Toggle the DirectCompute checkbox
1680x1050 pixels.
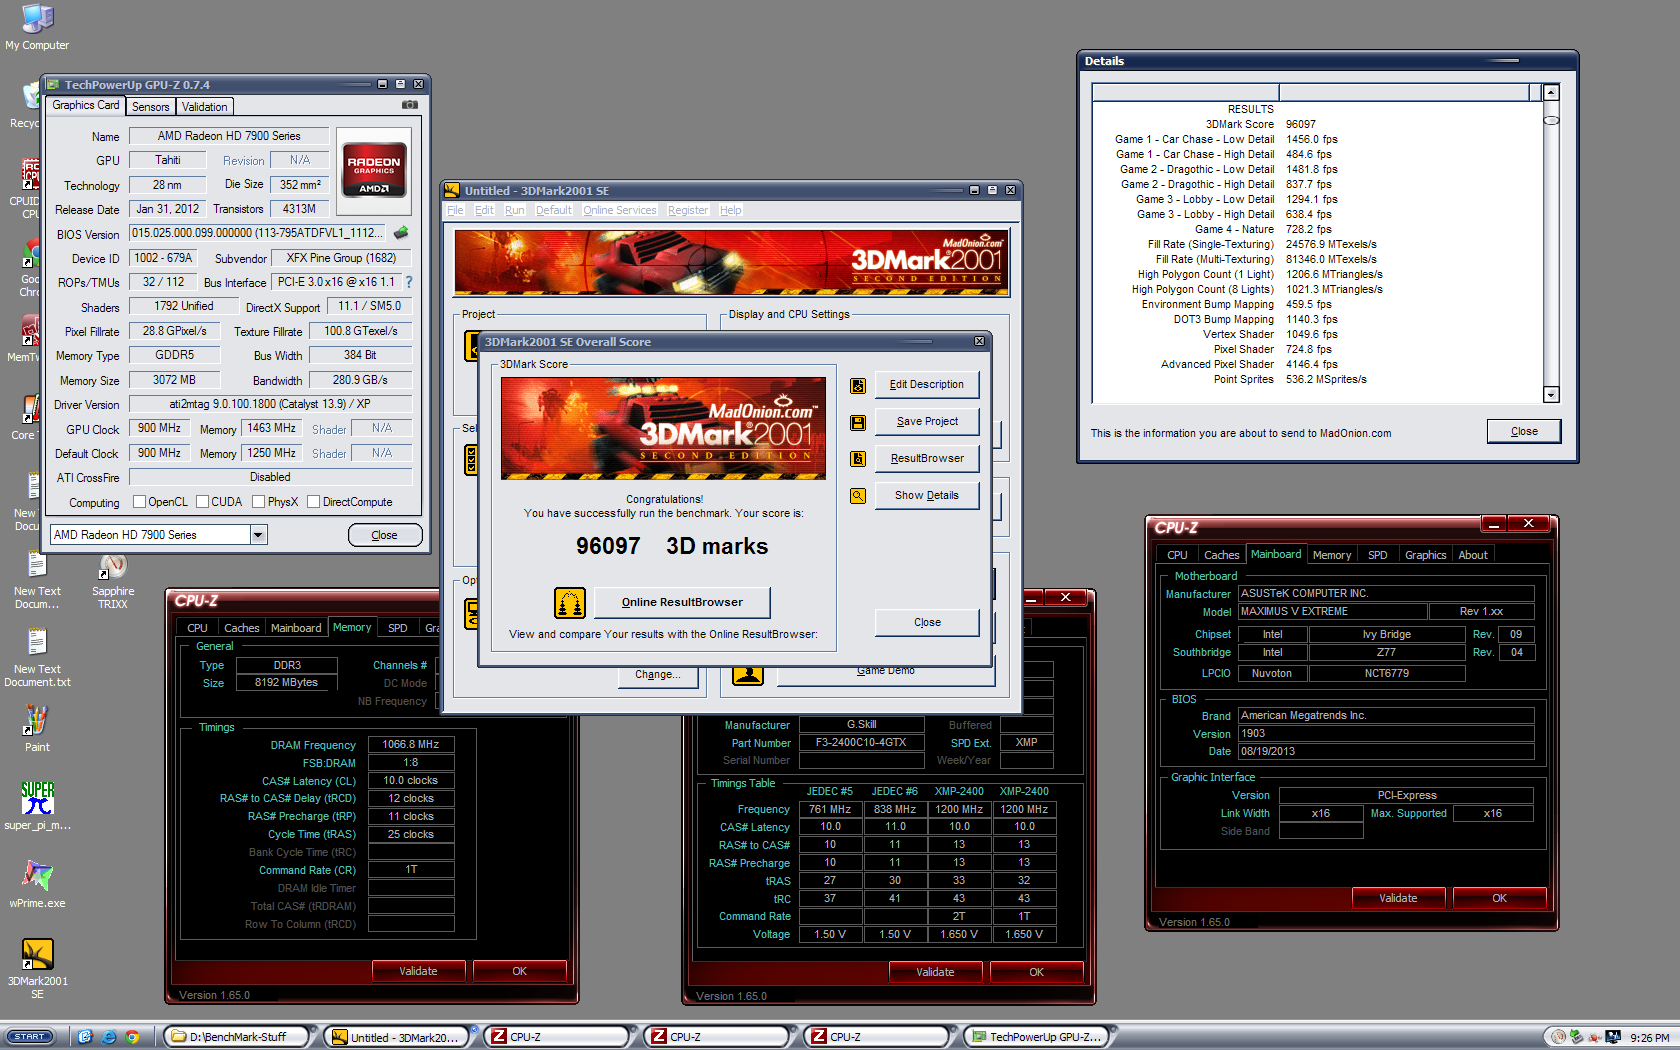pyautogui.click(x=313, y=502)
